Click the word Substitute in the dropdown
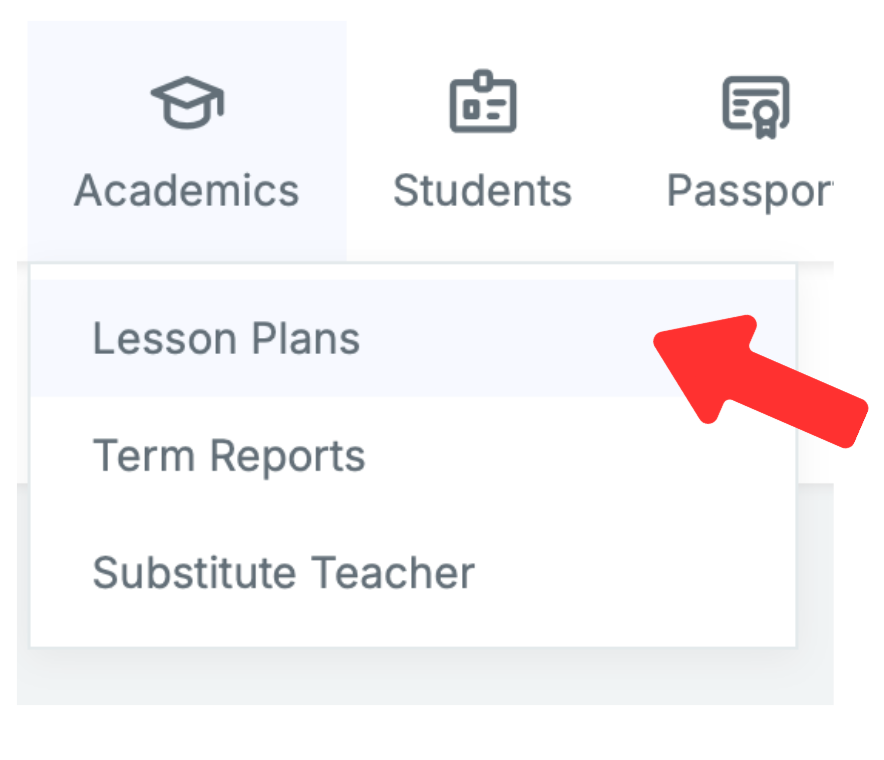The width and height of the screenshot is (884, 760). (x=195, y=573)
